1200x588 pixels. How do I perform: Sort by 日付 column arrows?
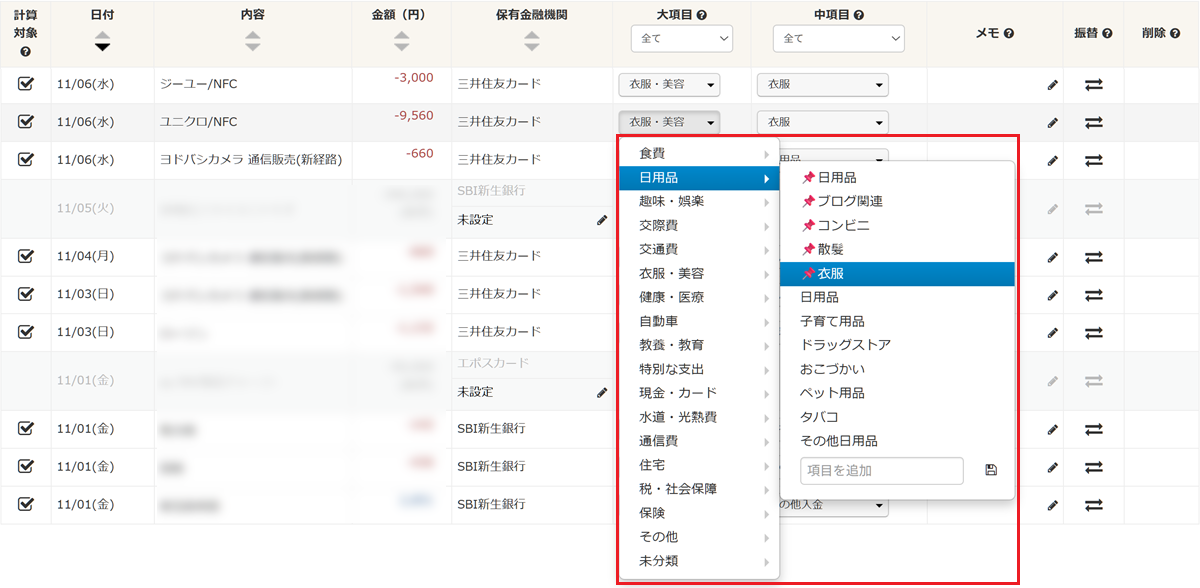pyautogui.click(x=102, y=42)
